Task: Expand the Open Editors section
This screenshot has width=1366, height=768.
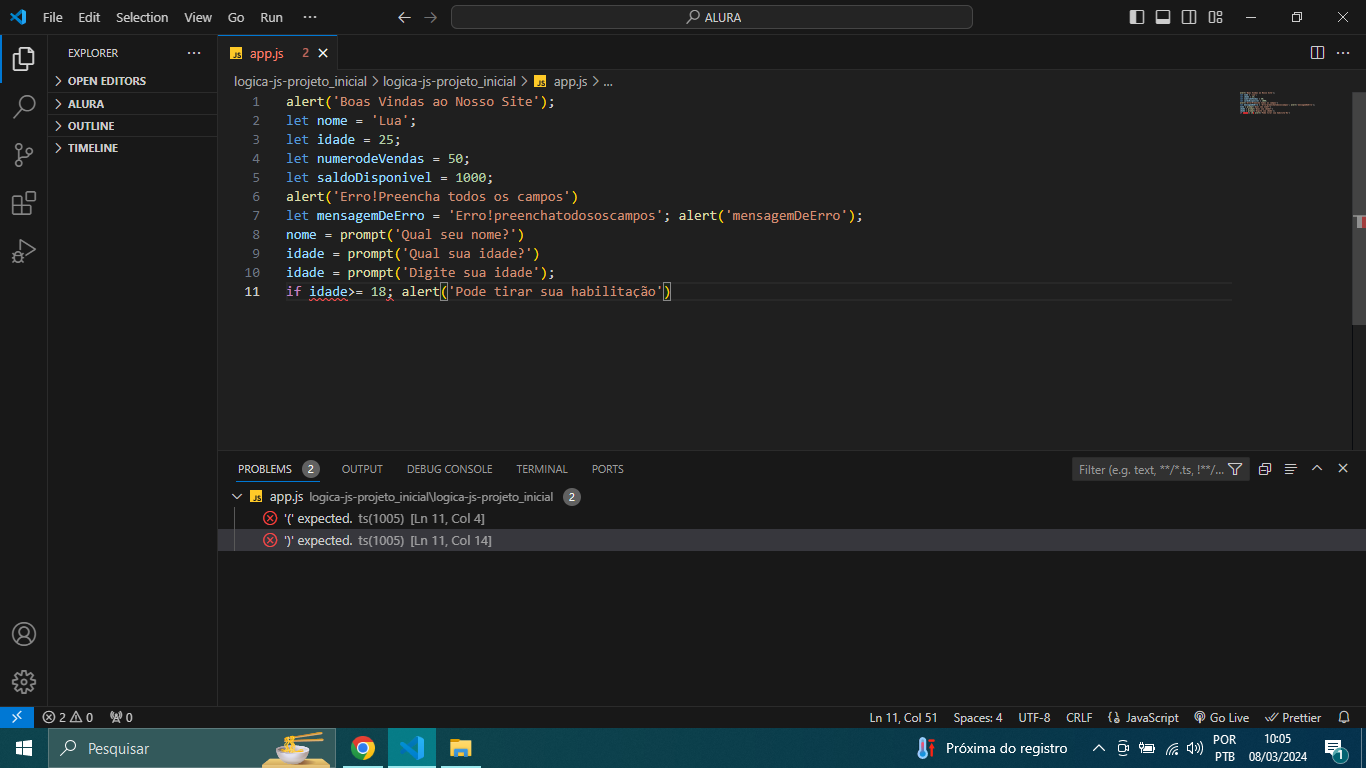Action: tap(133, 81)
